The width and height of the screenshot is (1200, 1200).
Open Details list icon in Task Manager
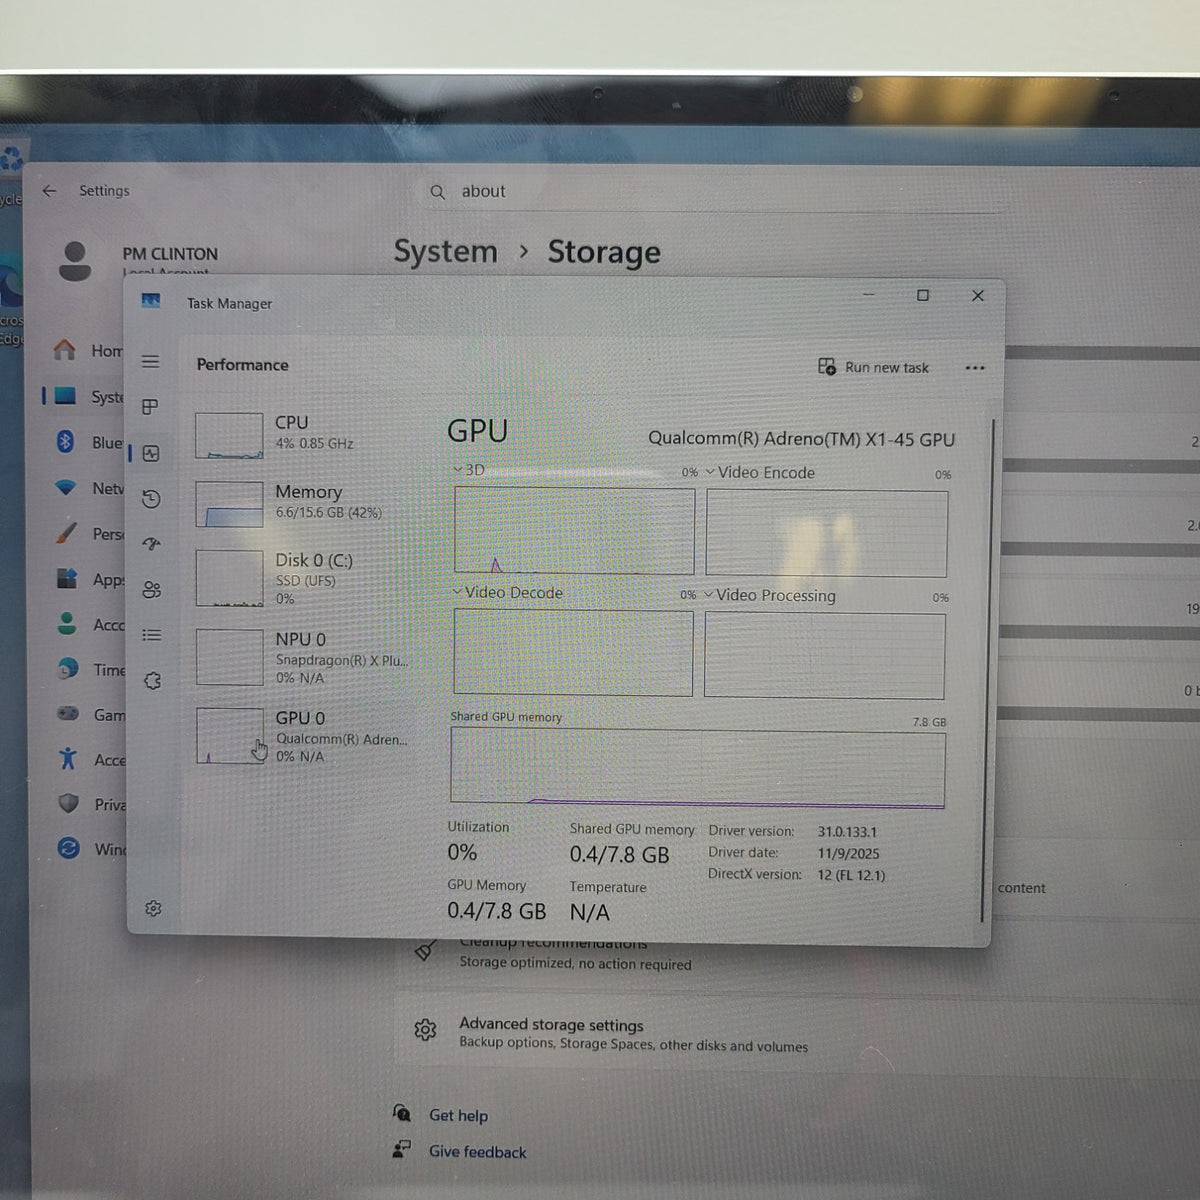click(x=152, y=635)
